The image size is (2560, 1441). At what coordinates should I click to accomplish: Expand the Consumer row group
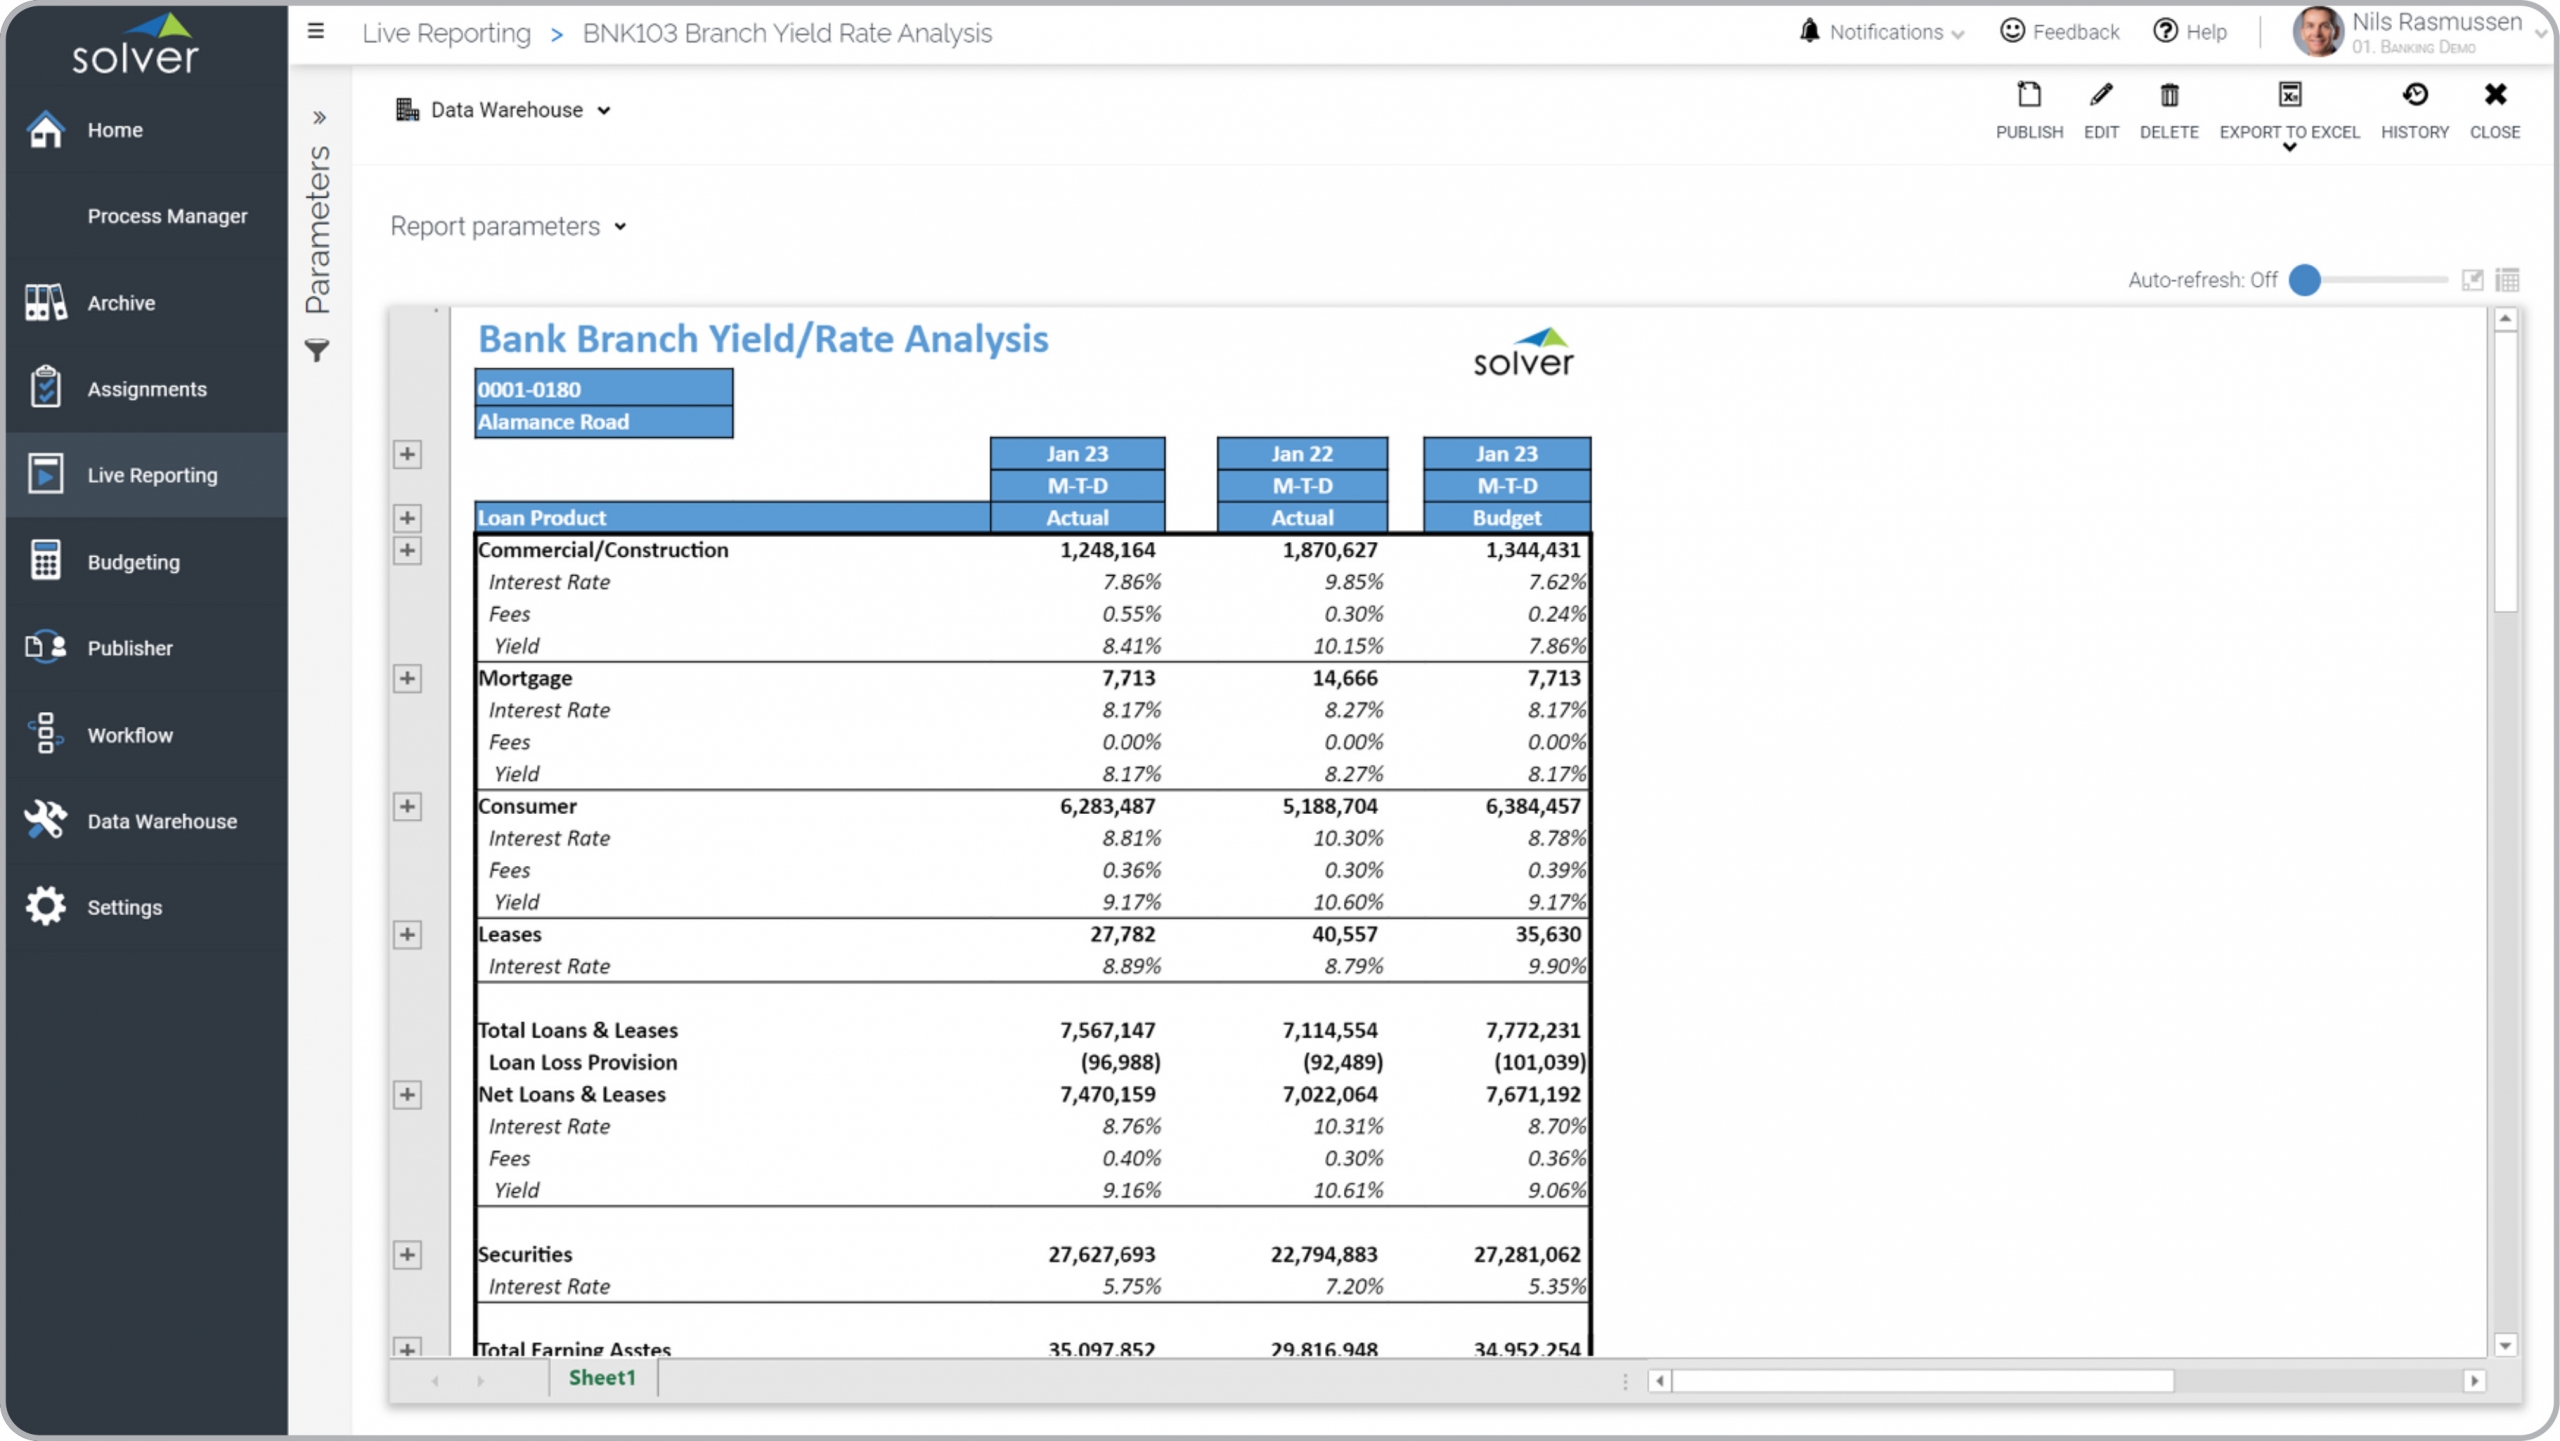(407, 807)
